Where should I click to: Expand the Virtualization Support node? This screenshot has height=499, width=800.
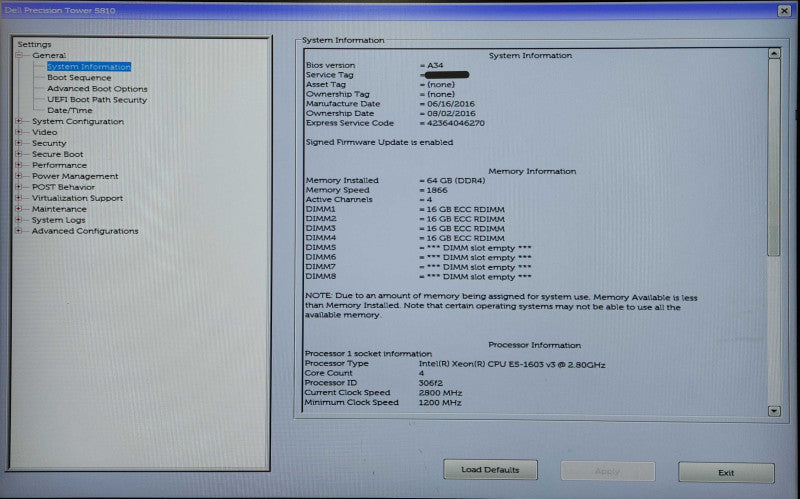tap(19, 197)
